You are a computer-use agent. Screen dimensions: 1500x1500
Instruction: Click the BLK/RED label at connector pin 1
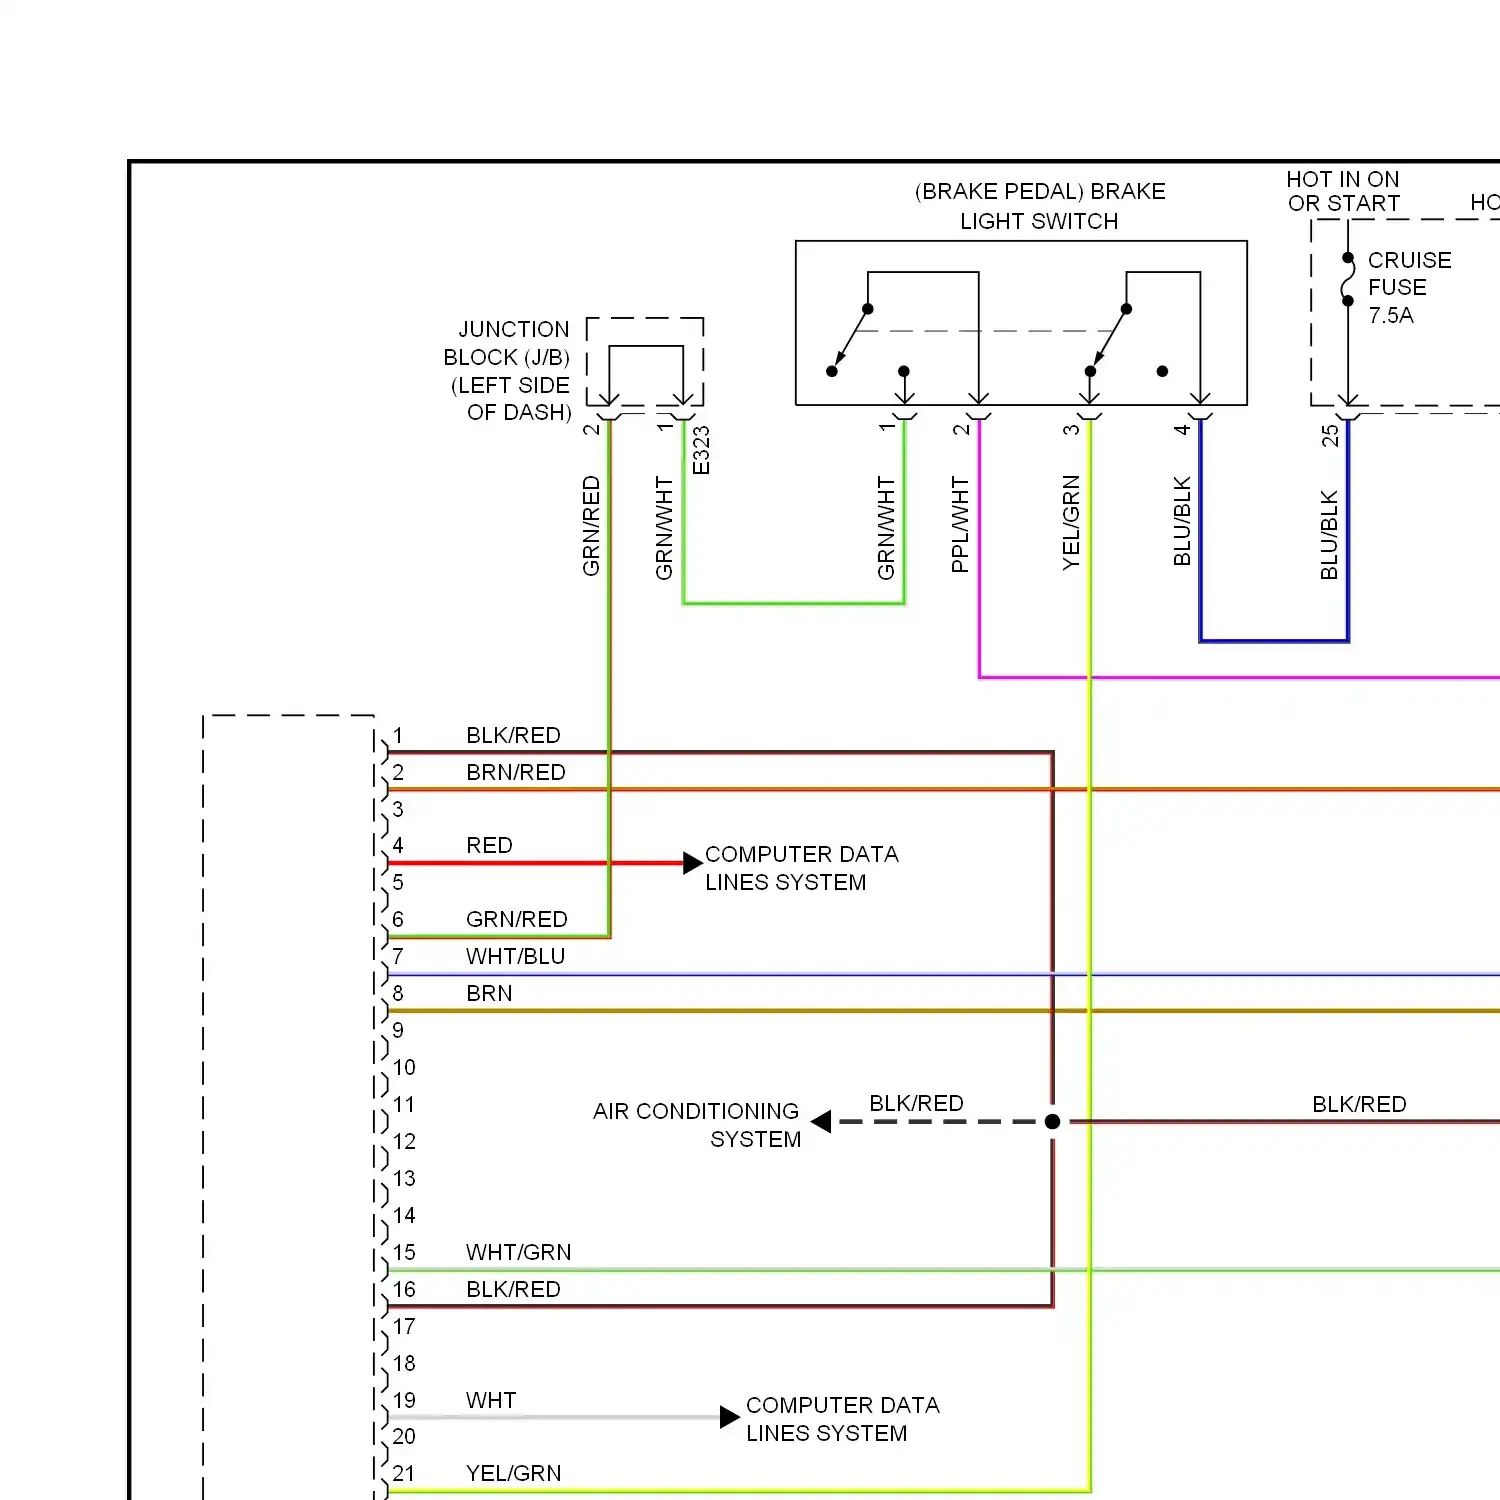tap(513, 735)
